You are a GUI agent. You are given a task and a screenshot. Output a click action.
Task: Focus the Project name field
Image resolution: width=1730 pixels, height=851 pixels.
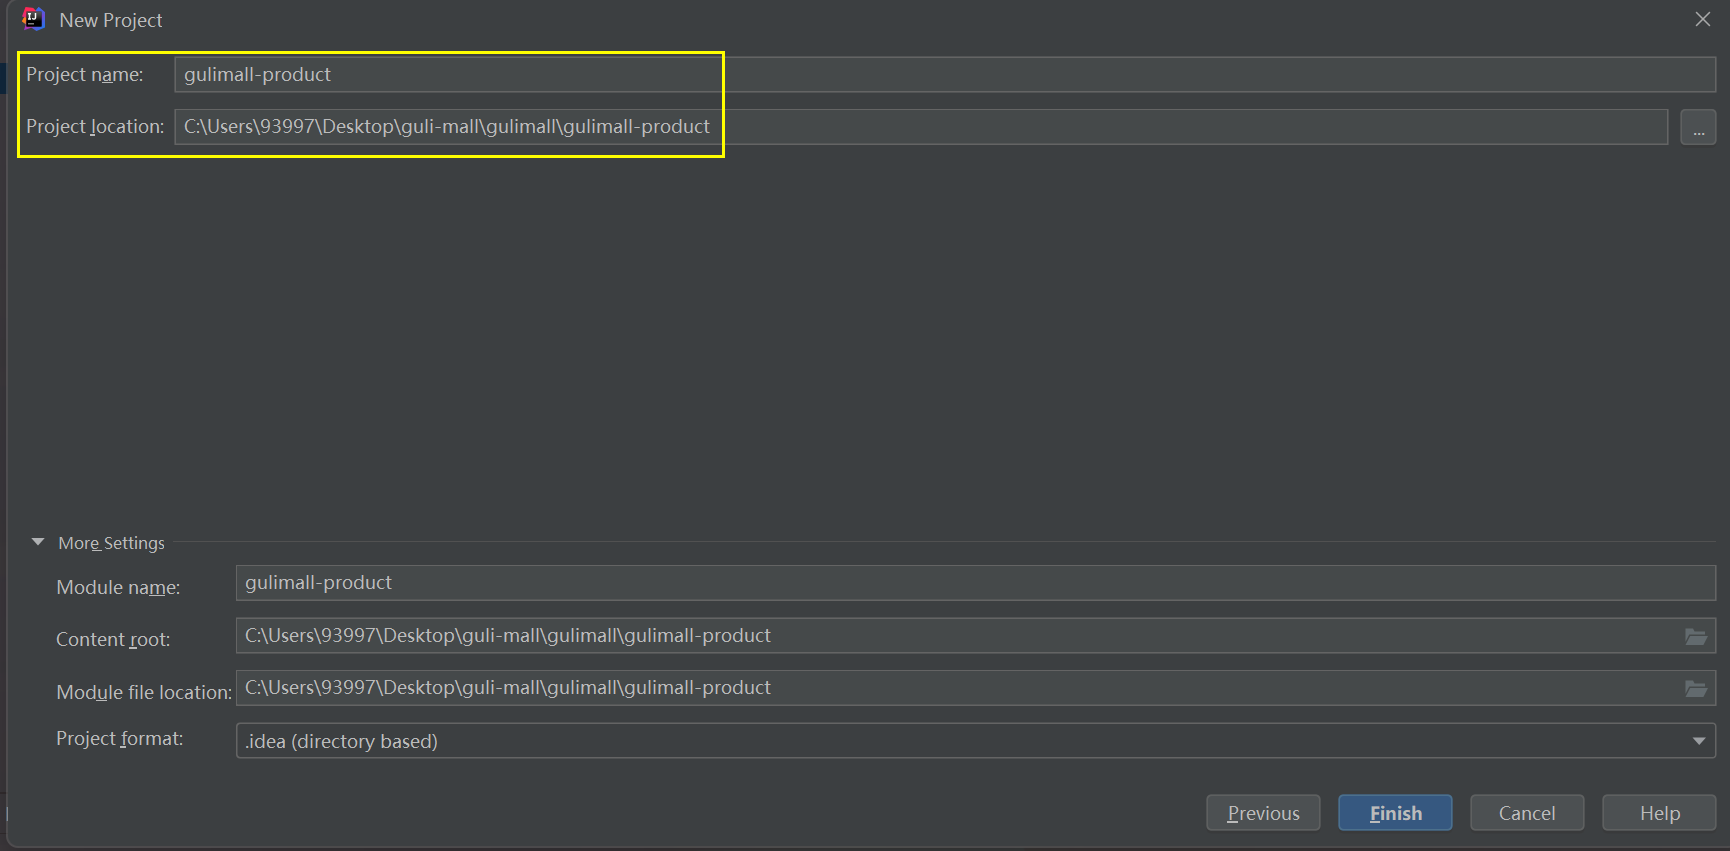click(945, 74)
